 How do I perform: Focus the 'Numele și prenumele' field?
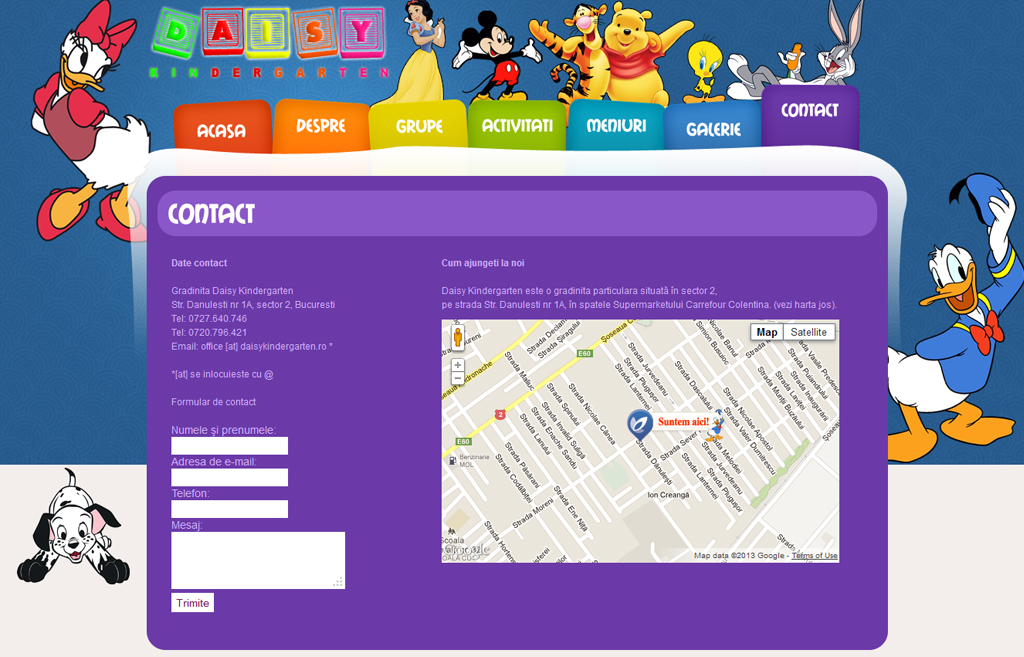(229, 446)
